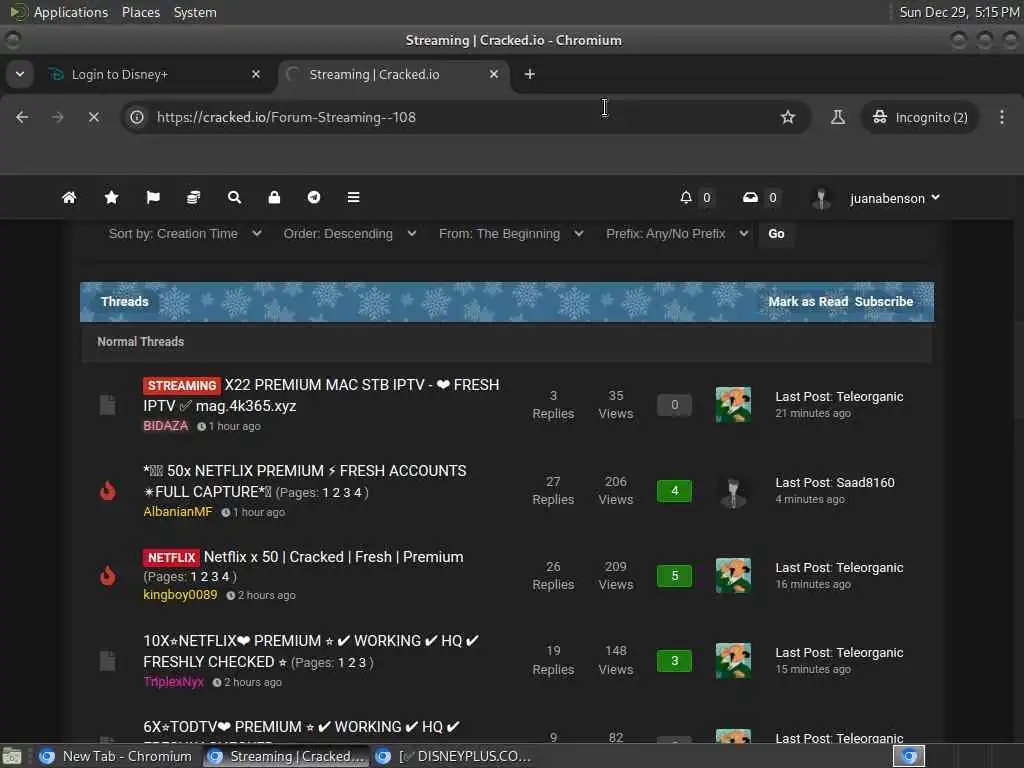Expand the juanabenson user menu

click(895, 198)
